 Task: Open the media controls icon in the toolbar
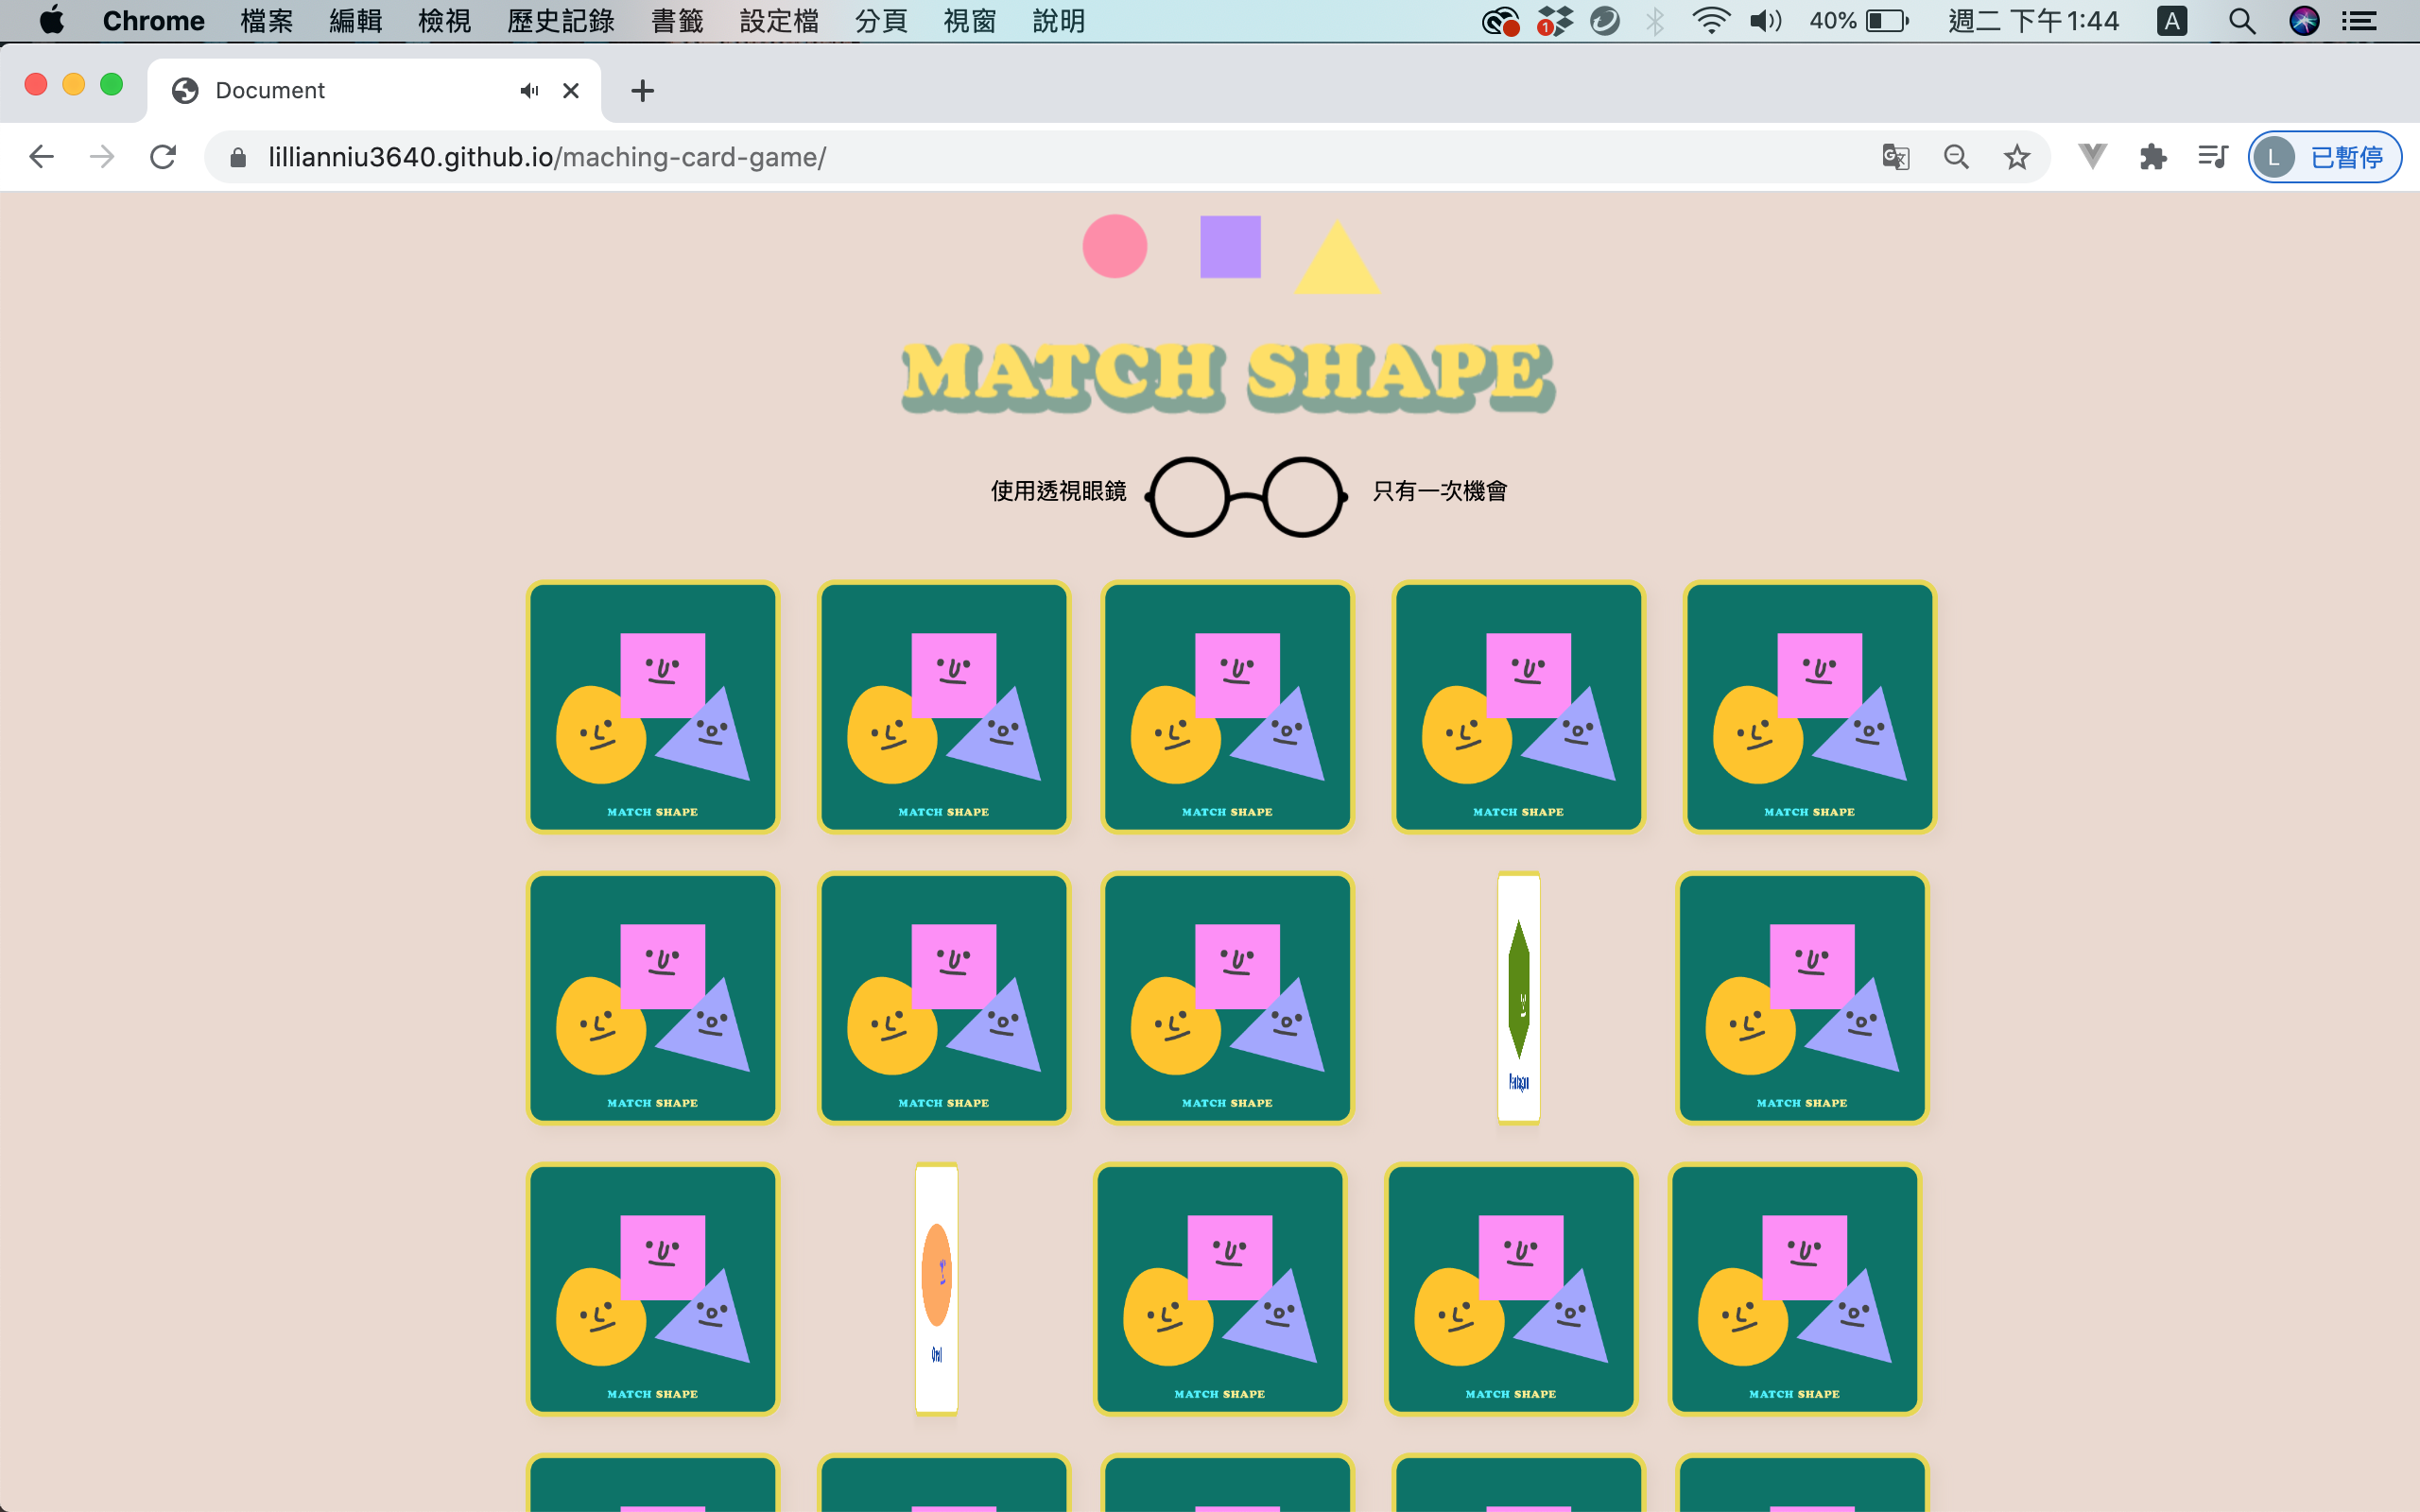pos(2211,157)
